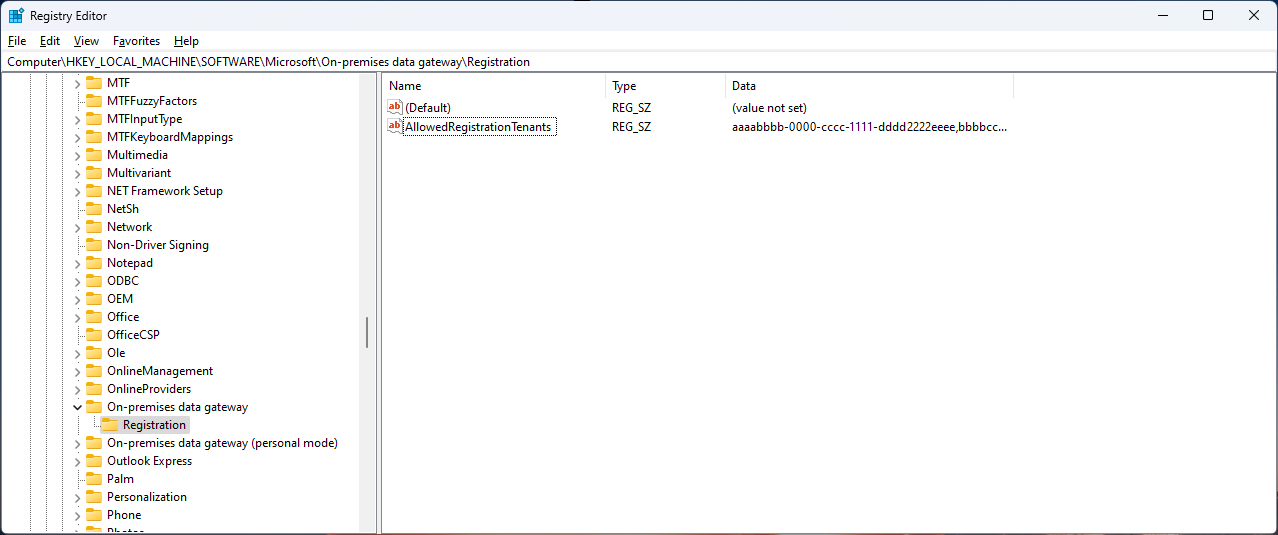Sort by the Type column header
Viewport: 1278px width, 535px height.
(666, 86)
